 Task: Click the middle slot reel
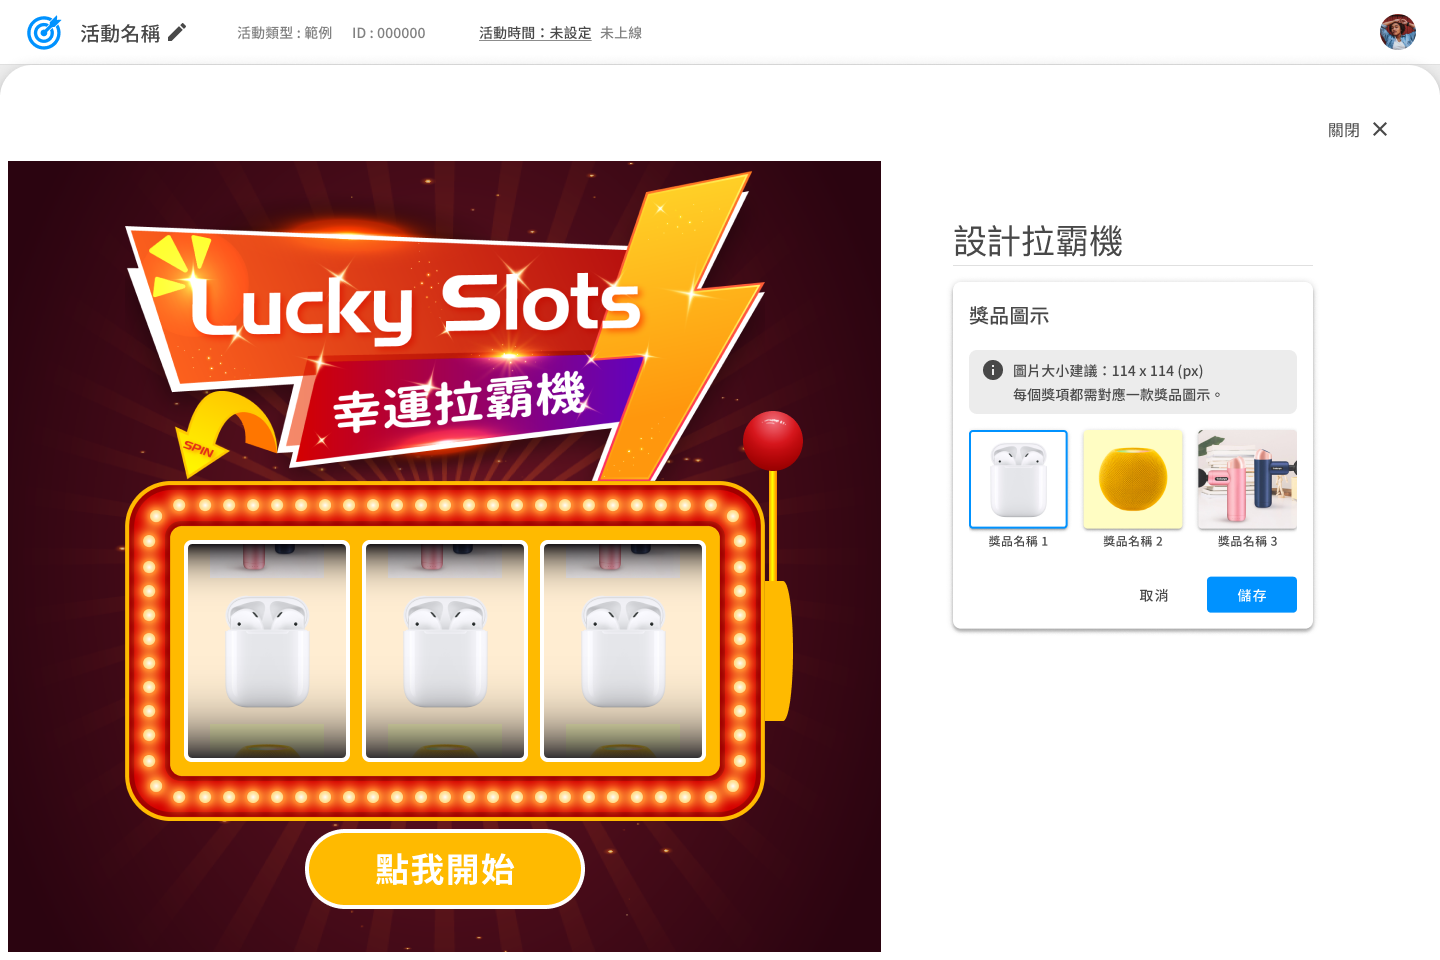click(445, 651)
